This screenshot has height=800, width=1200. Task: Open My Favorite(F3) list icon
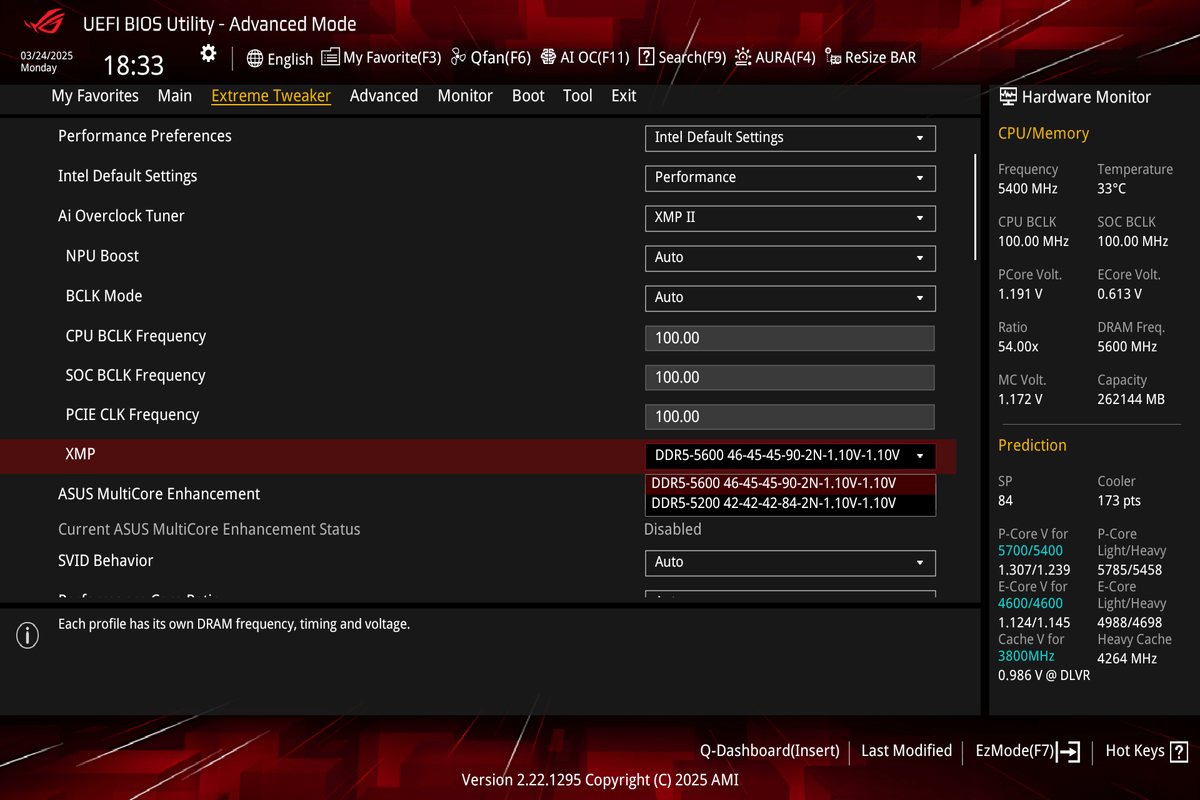330,57
